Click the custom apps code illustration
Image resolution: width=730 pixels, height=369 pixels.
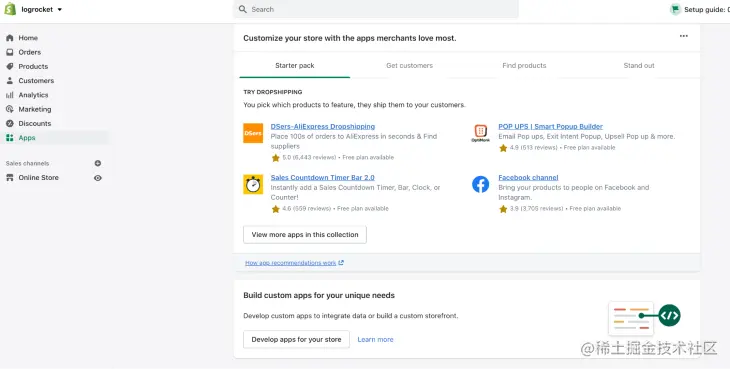pyautogui.click(x=645, y=318)
